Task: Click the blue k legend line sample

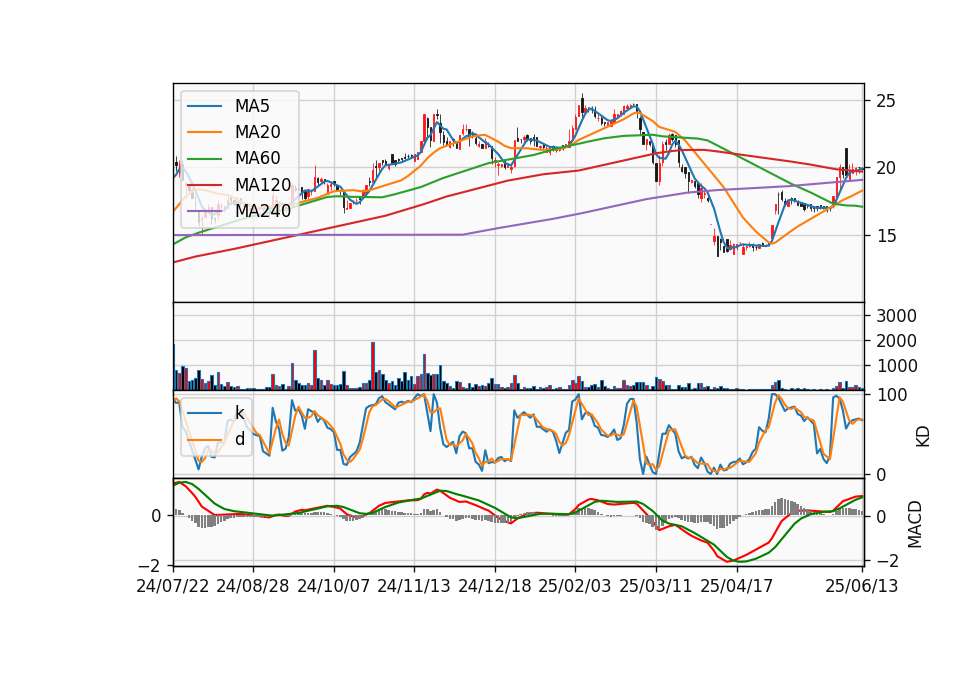Action: (204, 413)
